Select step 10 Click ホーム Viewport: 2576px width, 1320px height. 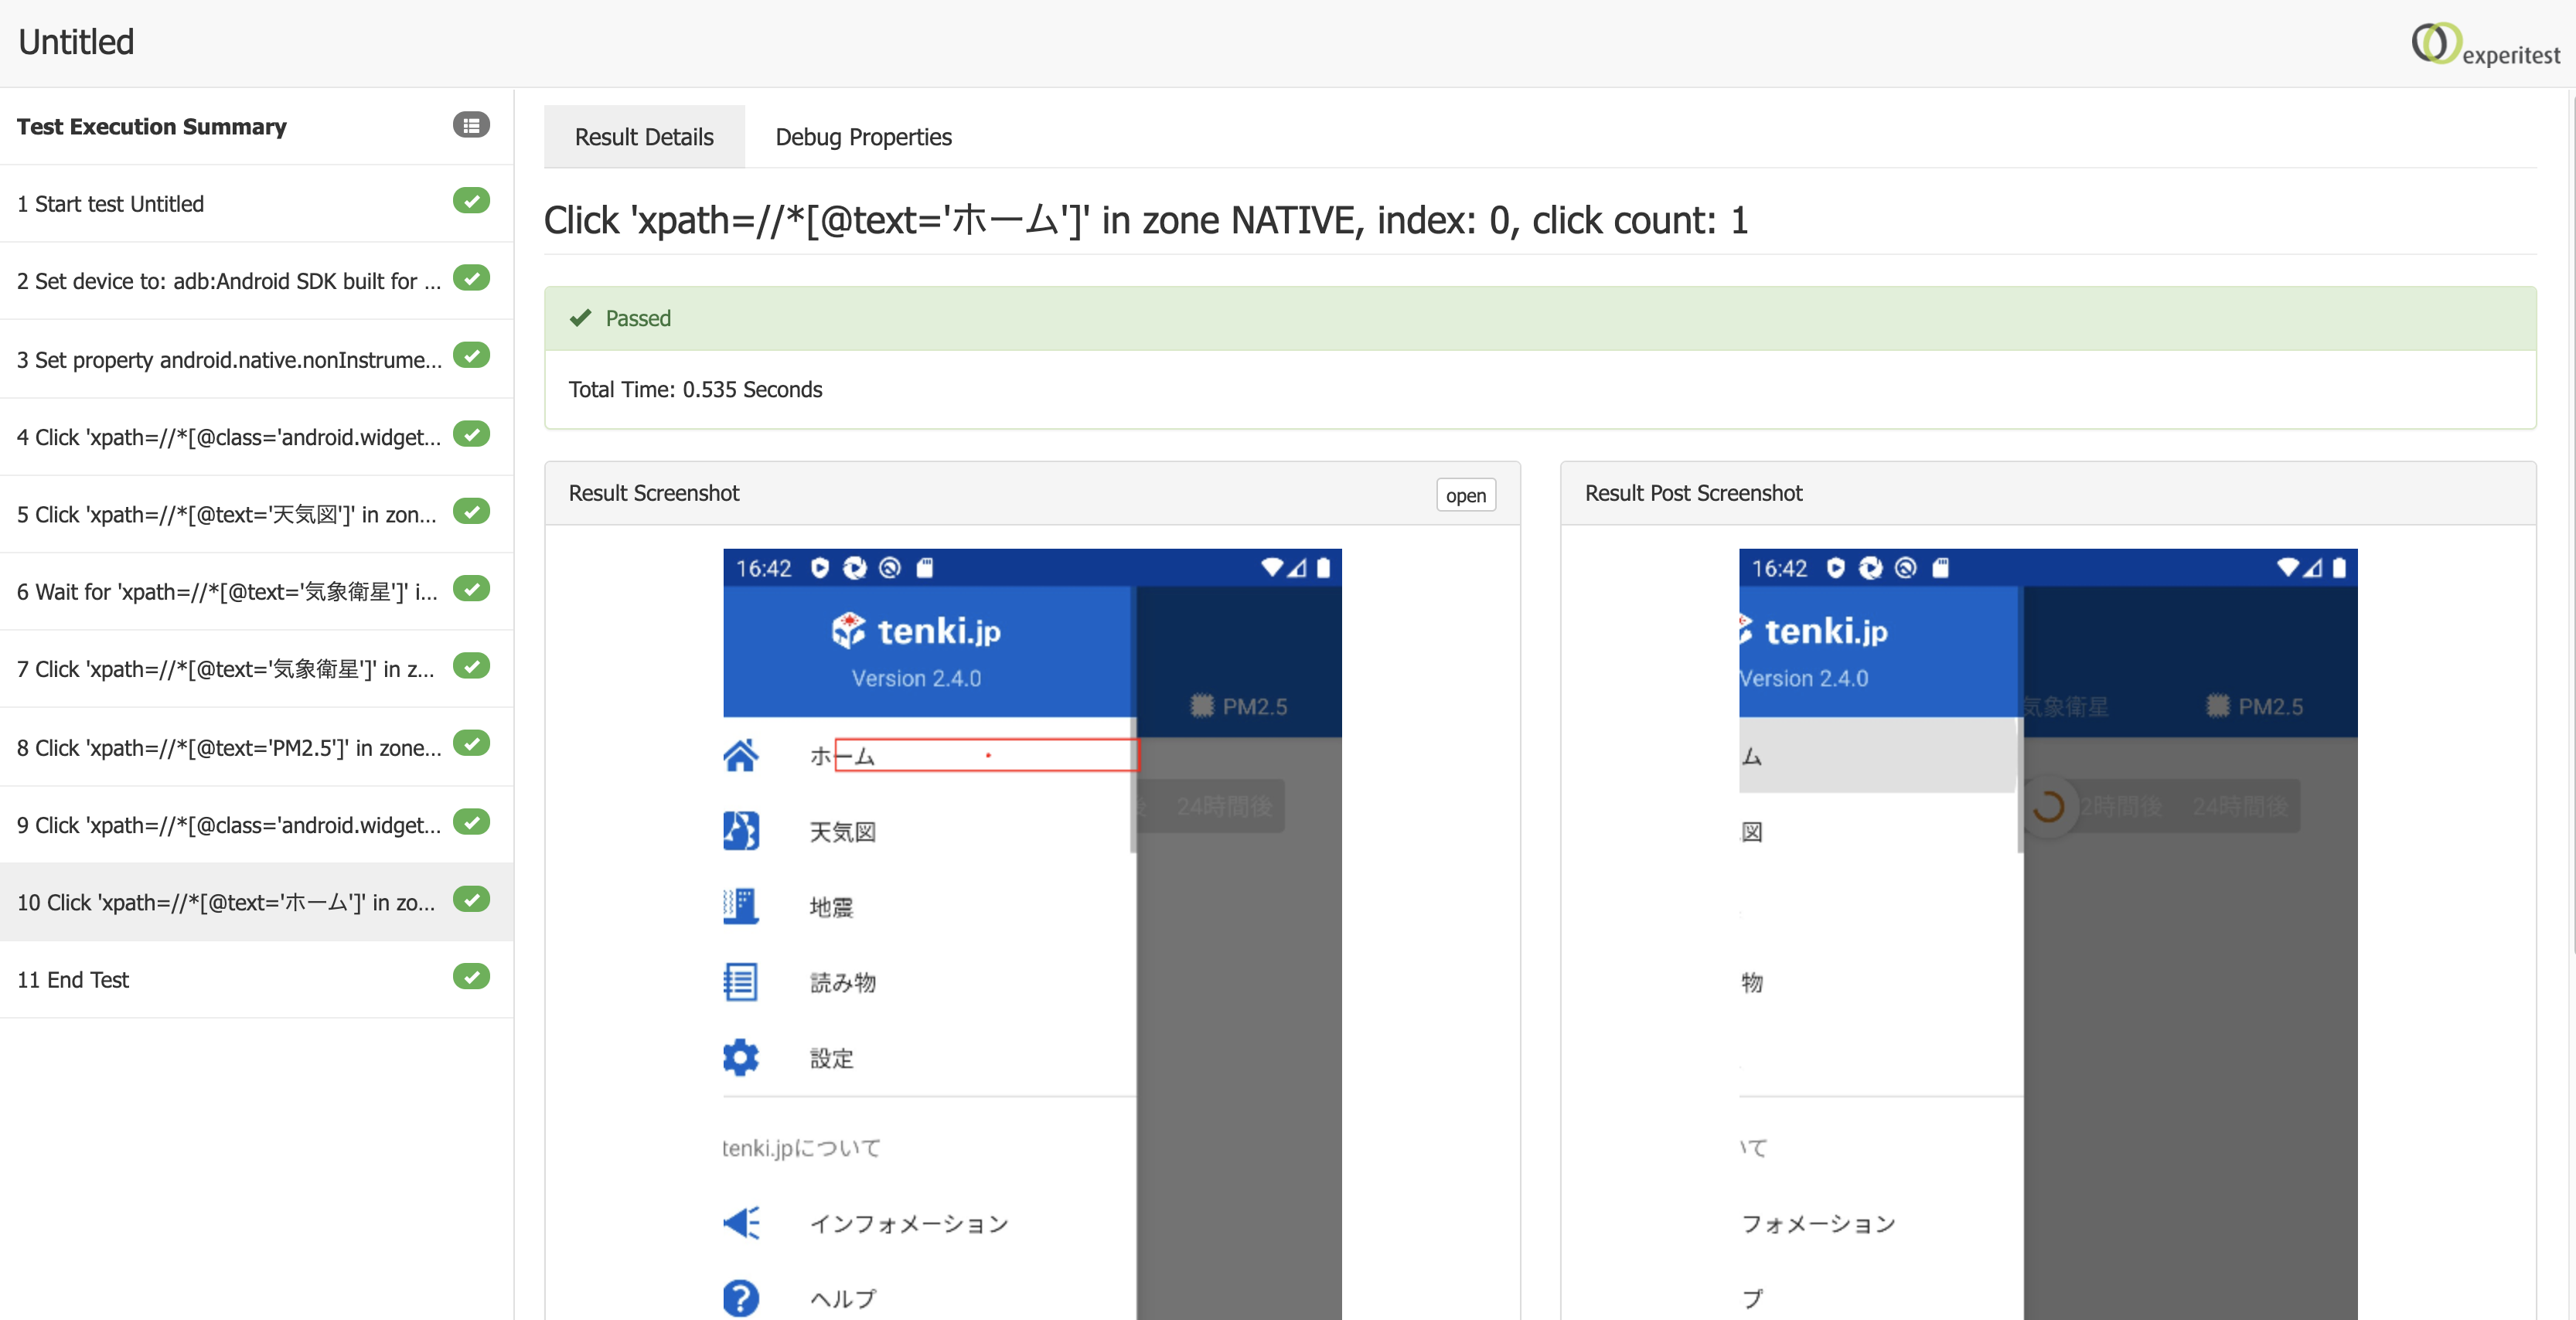tap(257, 902)
